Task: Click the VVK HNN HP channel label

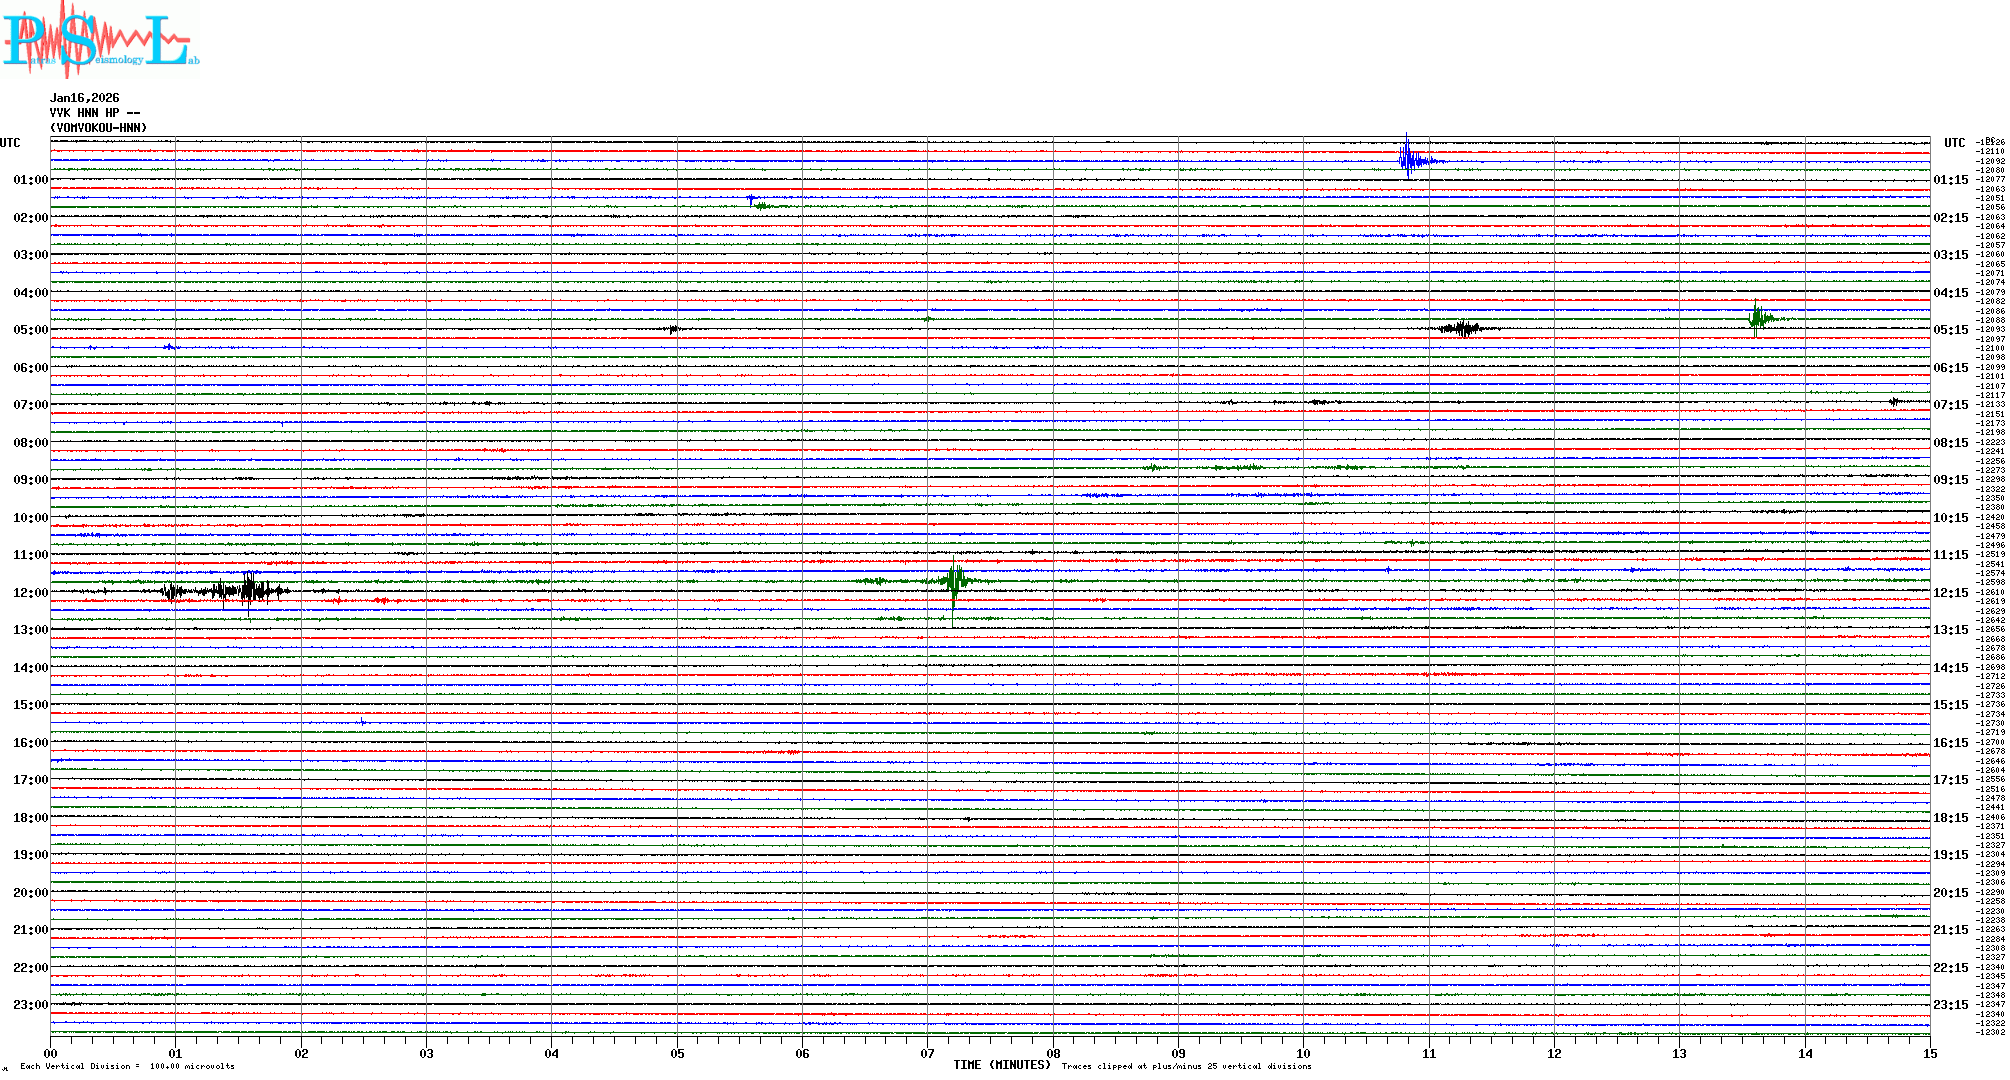Action: (94, 113)
